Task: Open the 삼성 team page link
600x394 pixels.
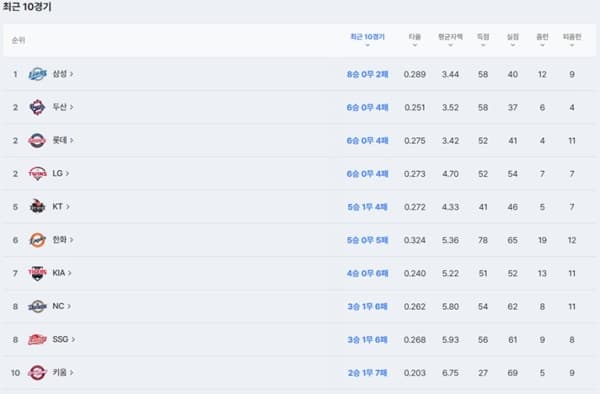Action: [x=63, y=74]
